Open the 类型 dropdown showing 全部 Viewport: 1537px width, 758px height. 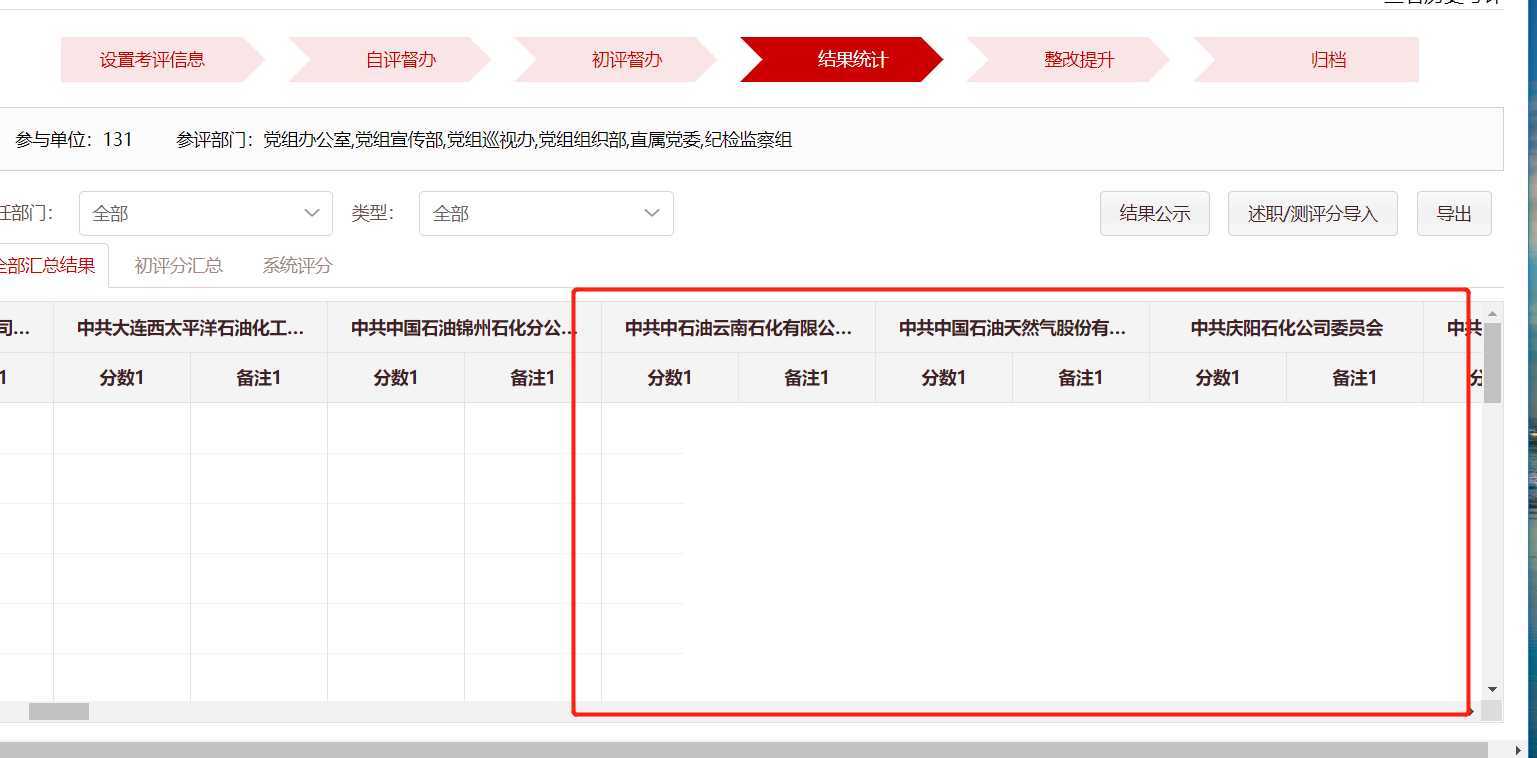546,213
